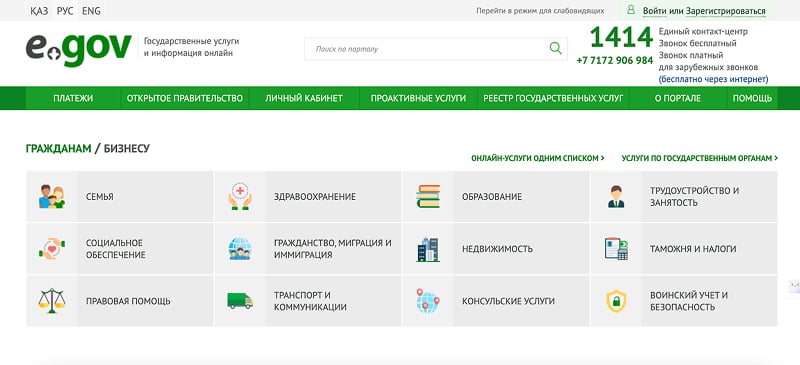This screenshot has height=365, width=800.
Task: Click the 1414 contact number
Action: point(621,37)
